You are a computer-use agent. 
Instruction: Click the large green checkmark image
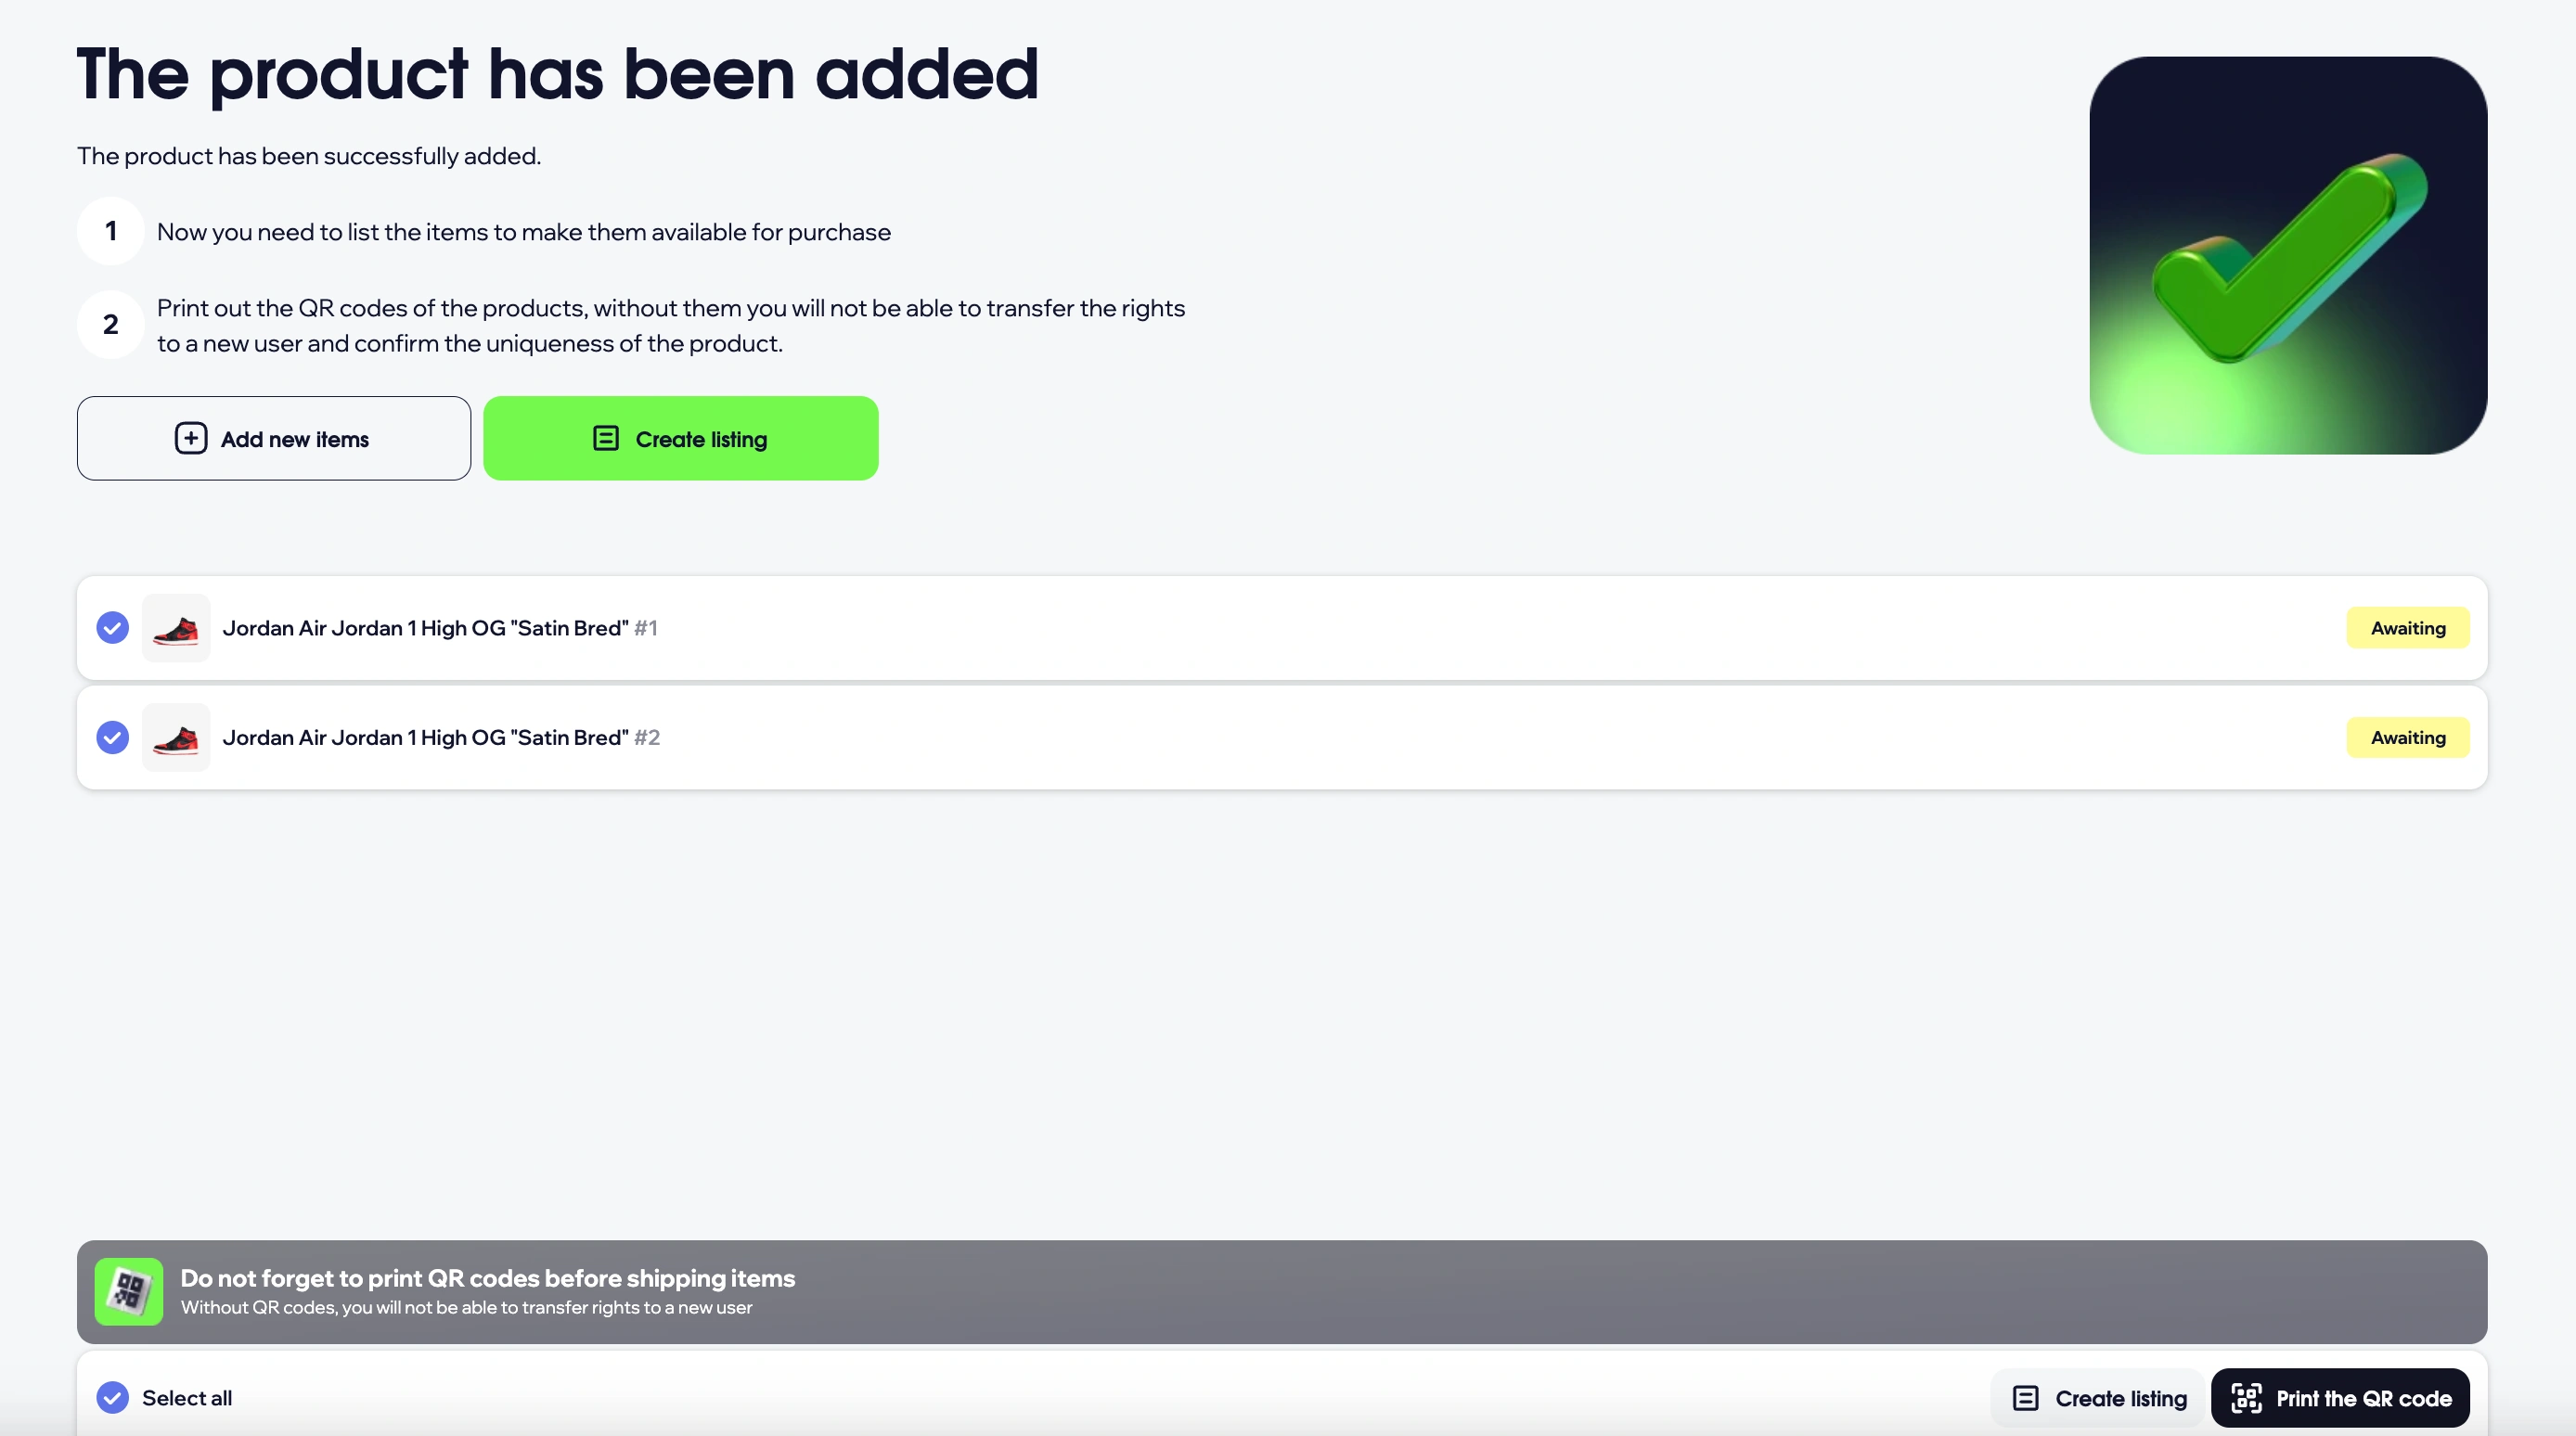2288,256
